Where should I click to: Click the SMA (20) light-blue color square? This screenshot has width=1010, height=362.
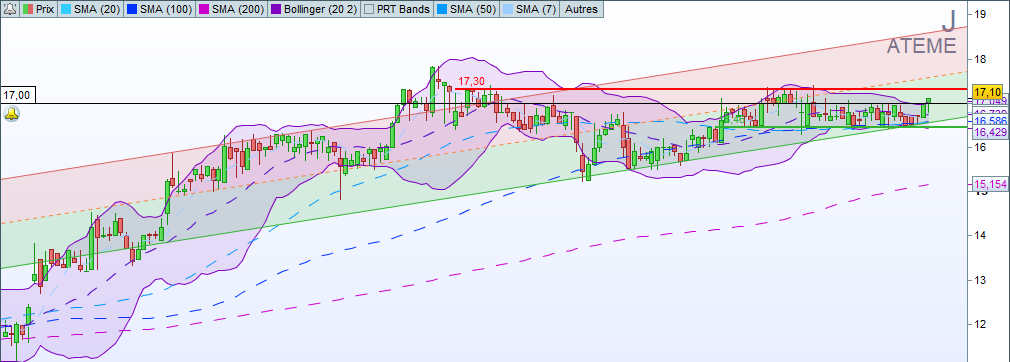pos(65,9)
